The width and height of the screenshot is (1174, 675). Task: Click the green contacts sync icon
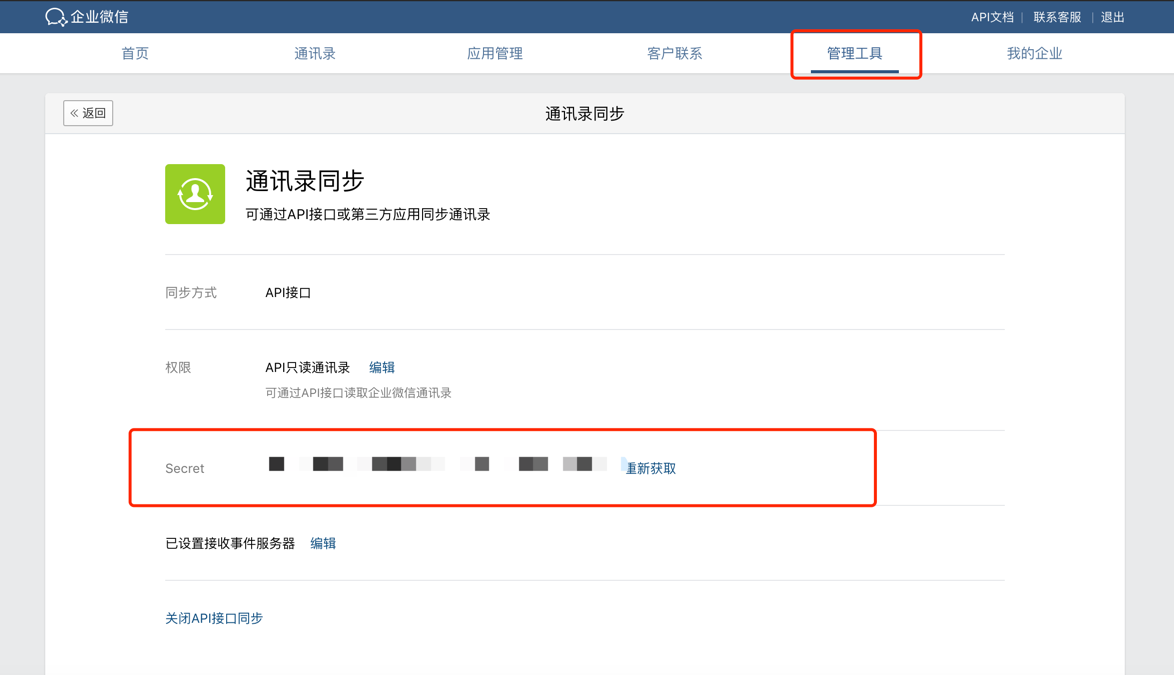[195, 194]
